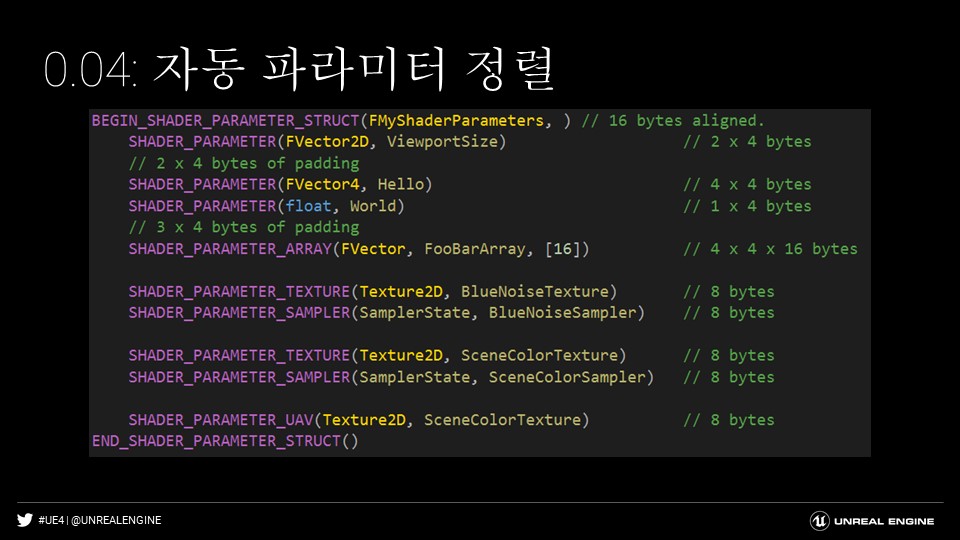The height and width of the screenshot is (540, 960).
Task: Click 'BEGIN_SHADER_PARAMETER_STRUCT' macro text
Action: tap(225, 121)
